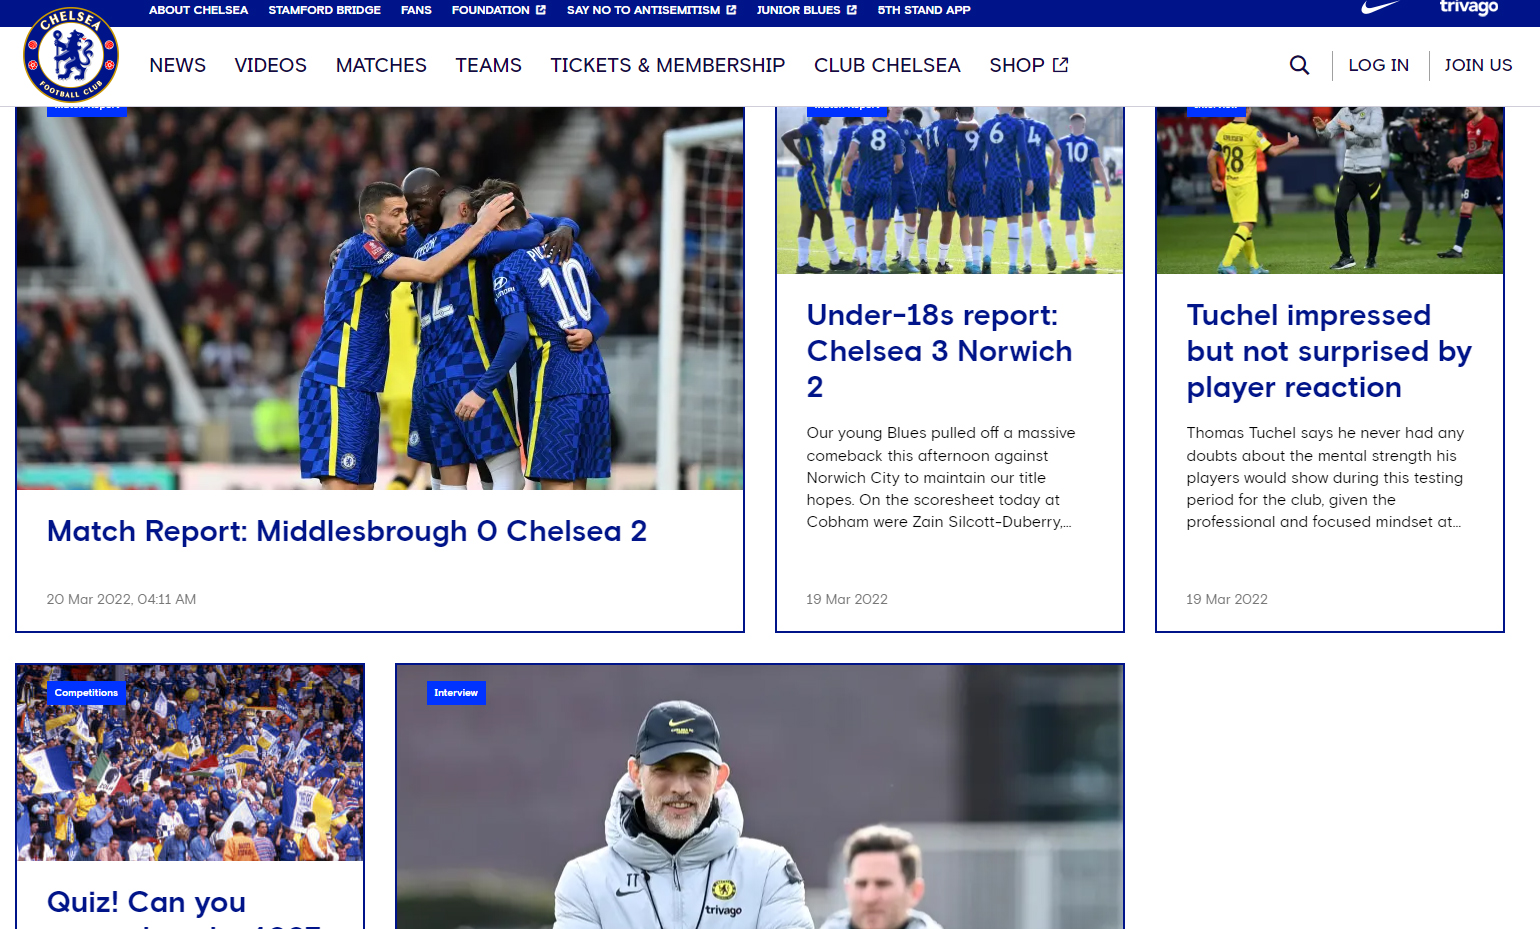Click the Middlesbrough match celebration photo
Image resolution: width=1540 pixels, height=929 pixels.
click(380, 298)
